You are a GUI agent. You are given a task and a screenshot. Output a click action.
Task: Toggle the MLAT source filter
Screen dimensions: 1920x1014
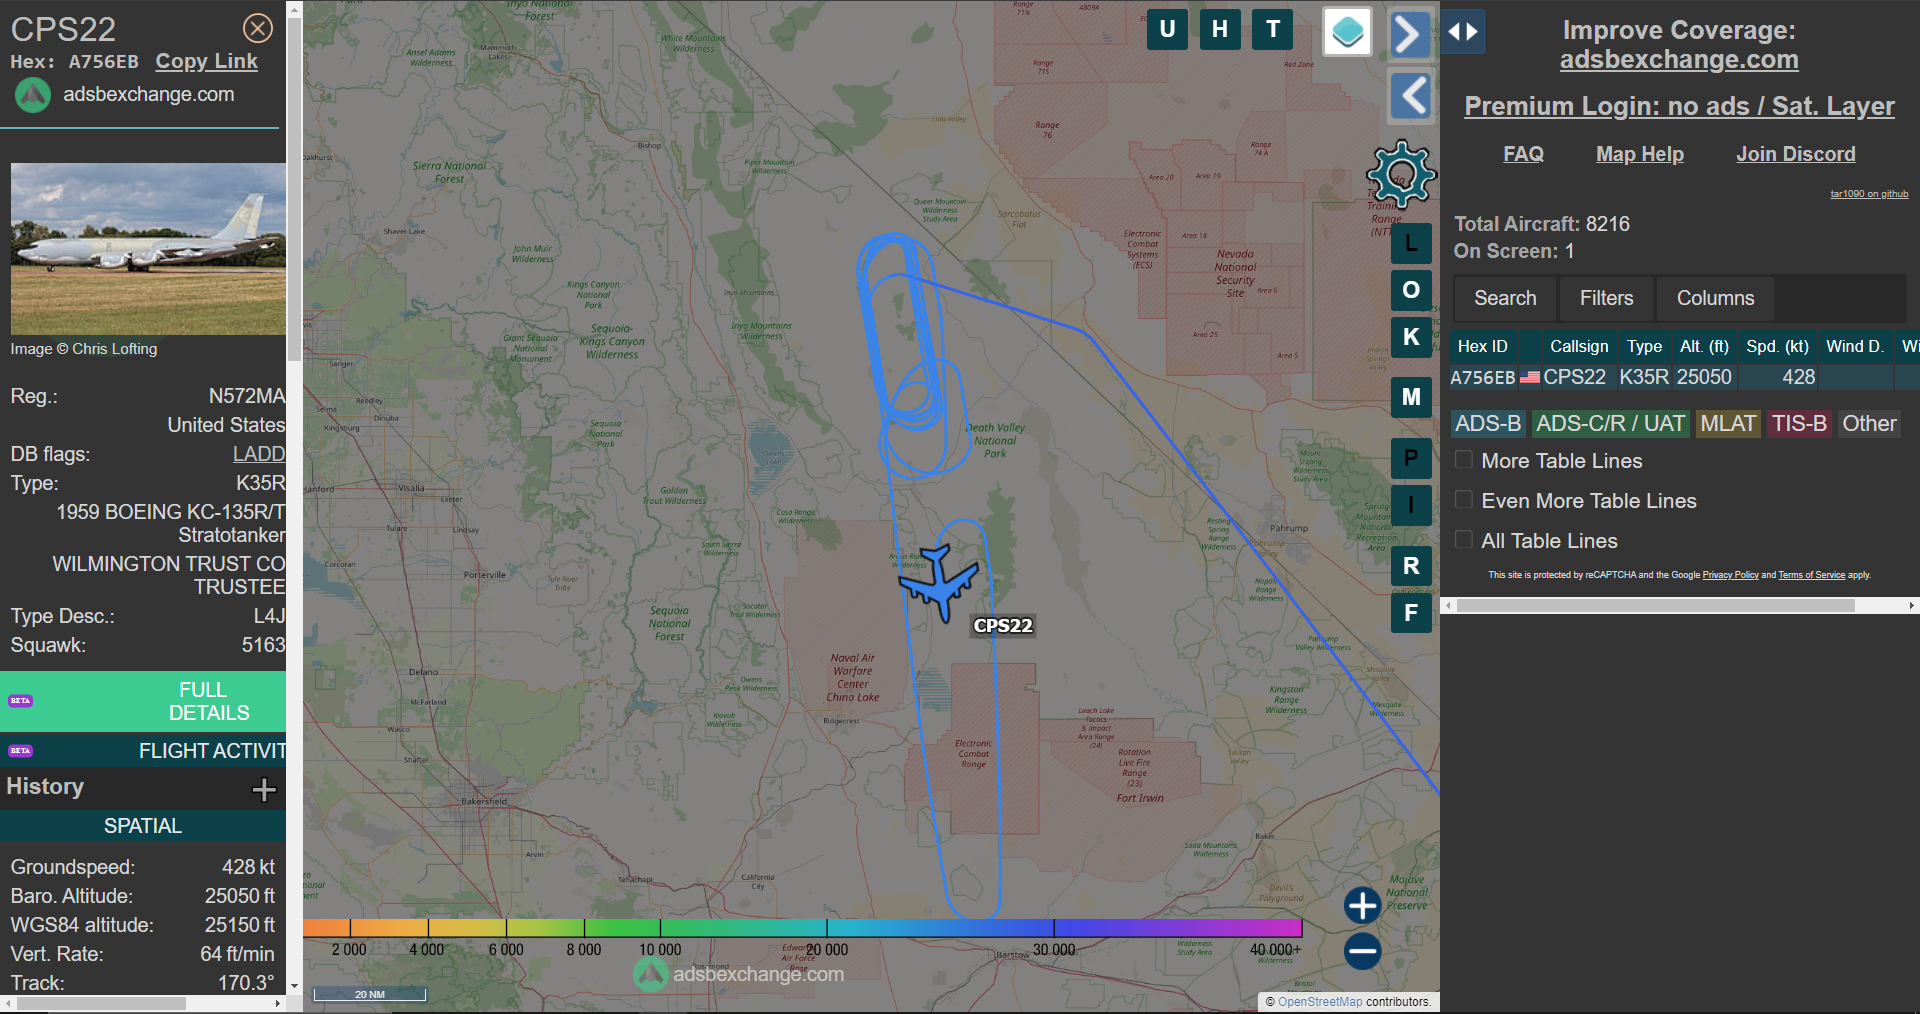pyautogui.click(x=1728, y=424)
